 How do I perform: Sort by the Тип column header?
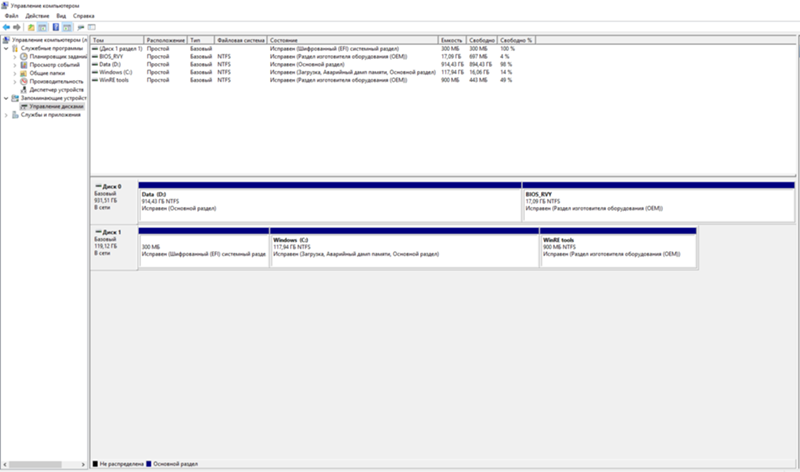tap(201, 40)
